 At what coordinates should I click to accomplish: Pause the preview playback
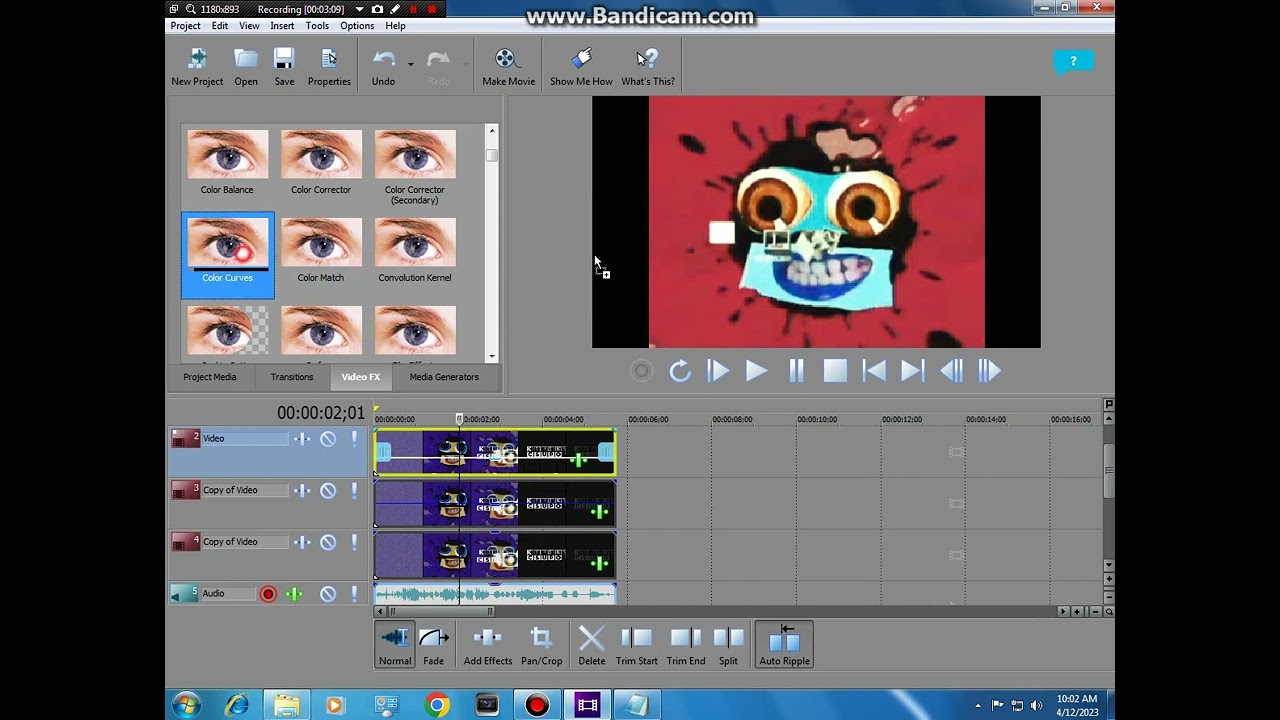pyautogui.click(x=796, y=371)
